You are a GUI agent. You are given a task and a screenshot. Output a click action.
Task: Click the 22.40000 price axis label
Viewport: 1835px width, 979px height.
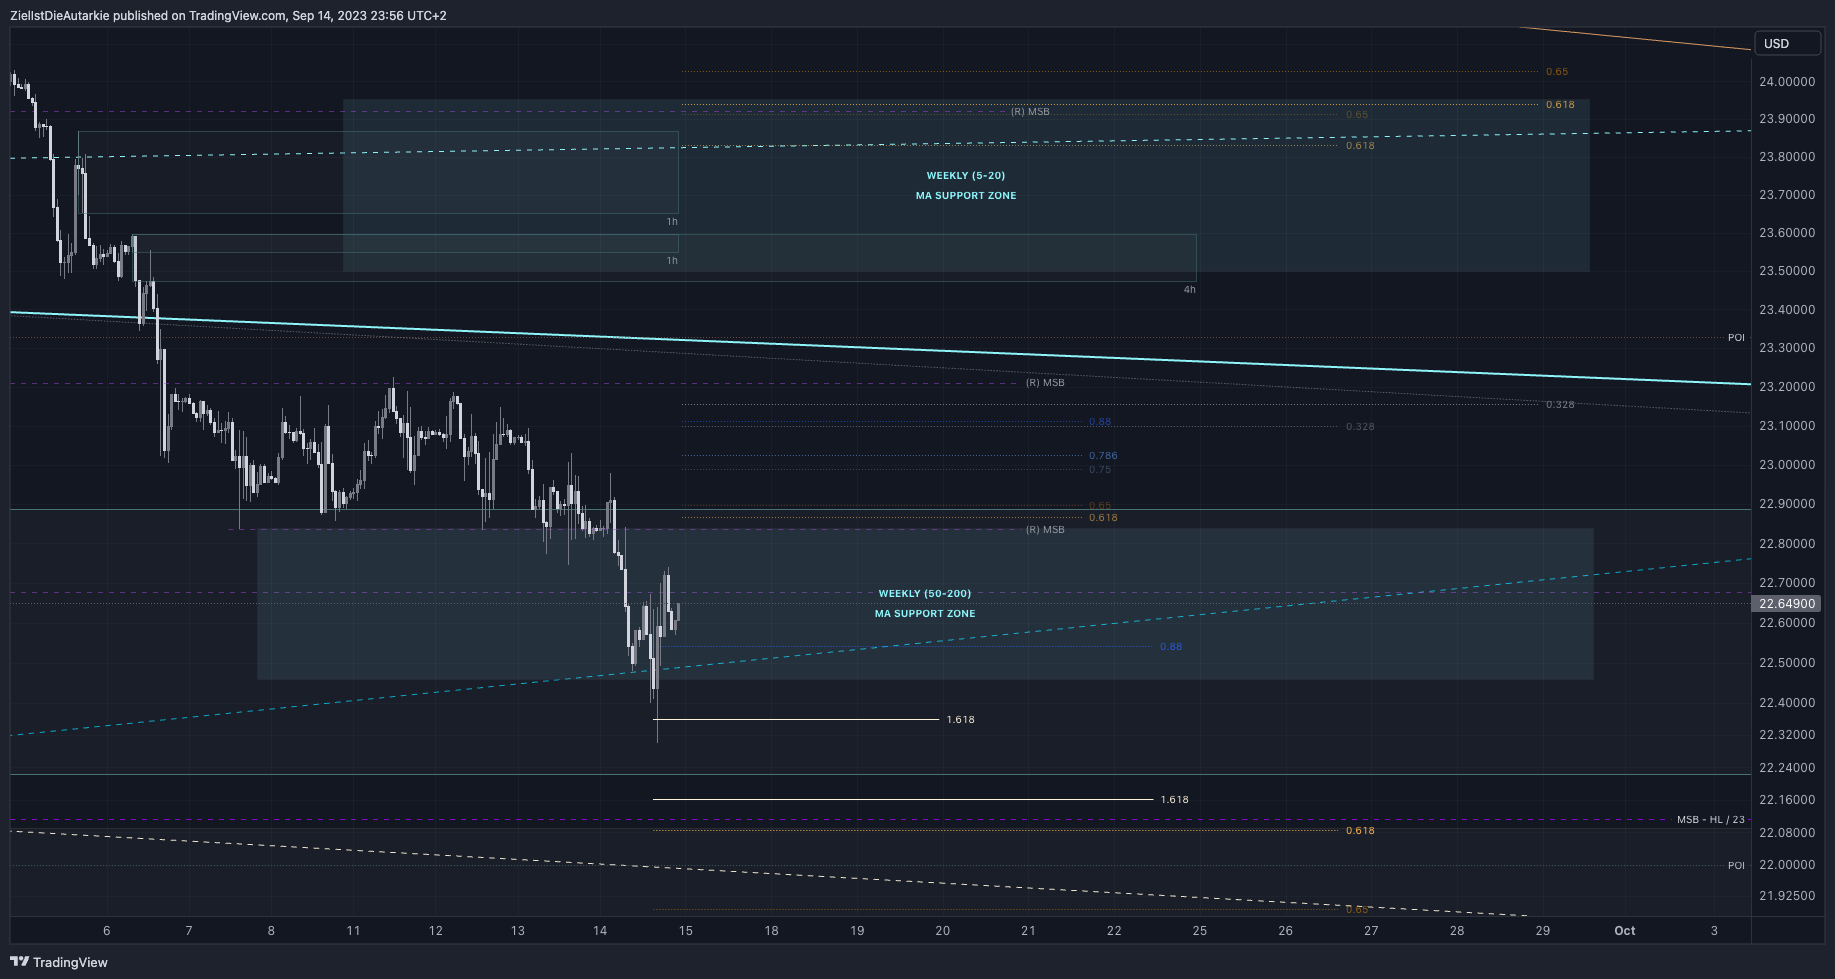[x=1787, y=703]
